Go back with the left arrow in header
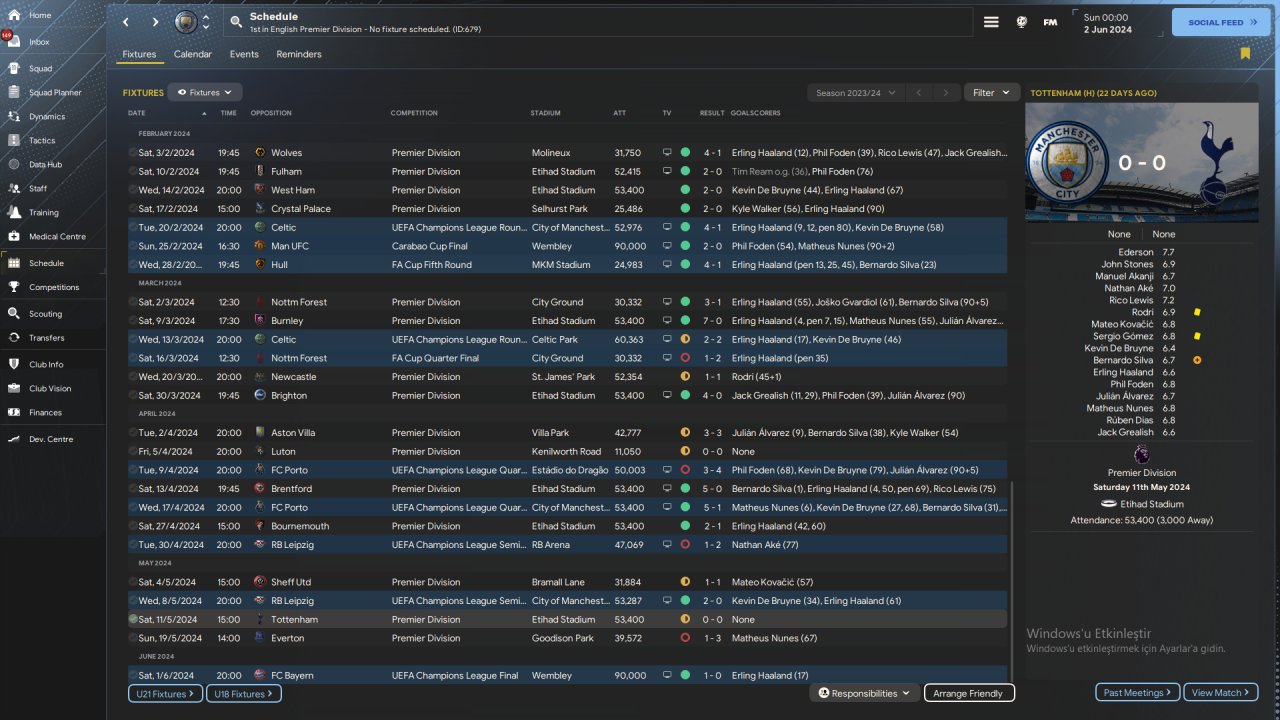Screen dimensions: 1280x720 coord(125,22)
